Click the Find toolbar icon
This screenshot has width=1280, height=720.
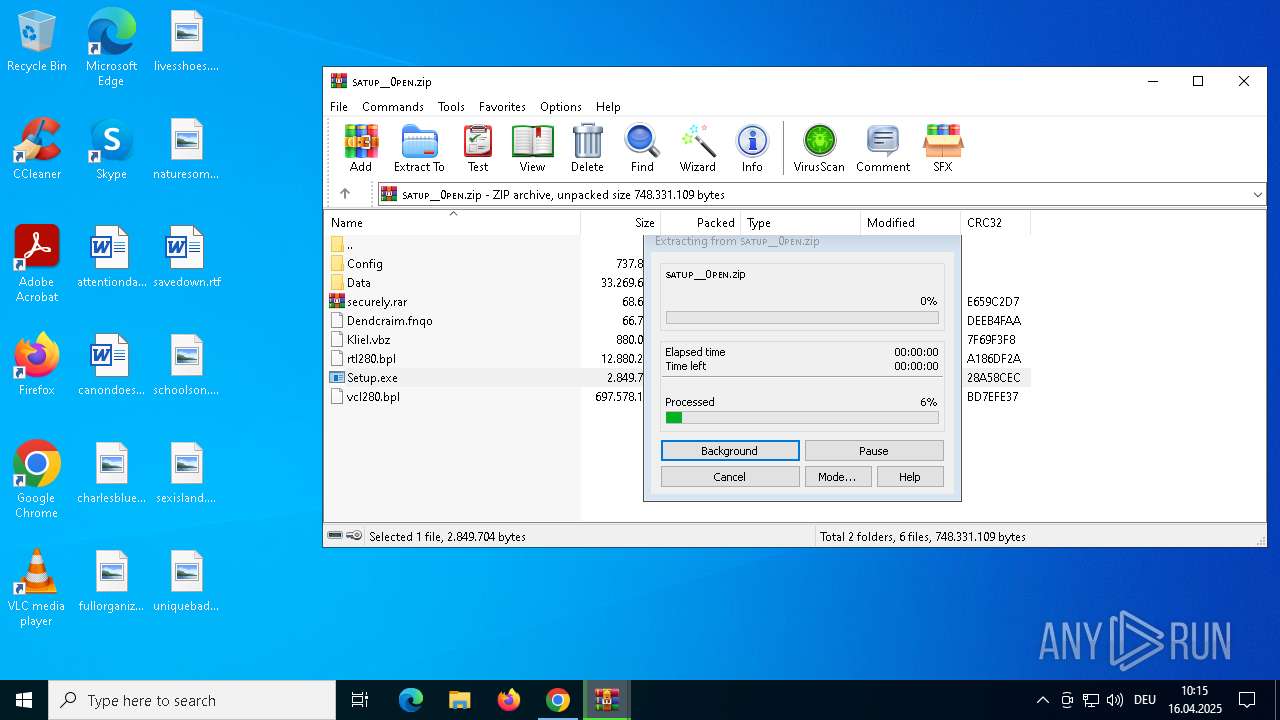click(642, 148)
